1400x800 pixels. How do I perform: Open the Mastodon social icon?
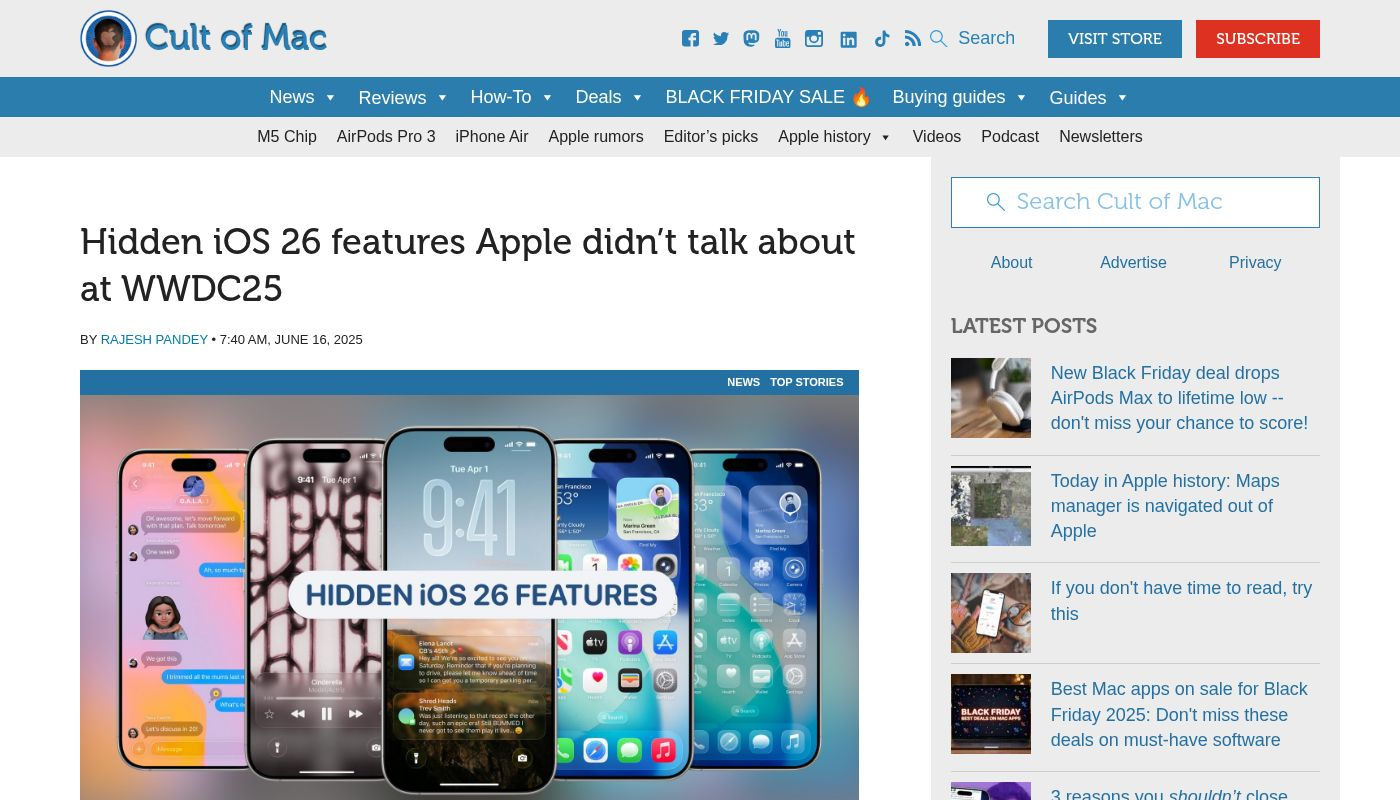point(751,39)
